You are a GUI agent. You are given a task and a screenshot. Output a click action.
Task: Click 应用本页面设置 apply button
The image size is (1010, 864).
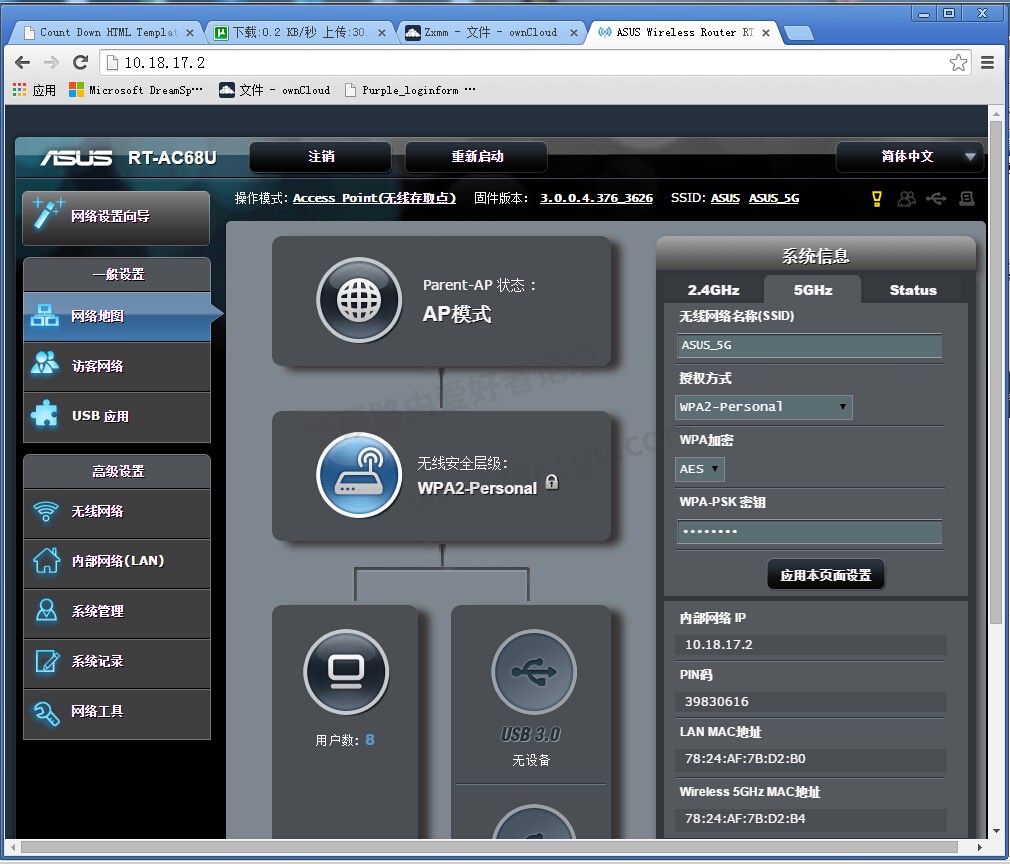pyautogui.click(x=826, y=575)
